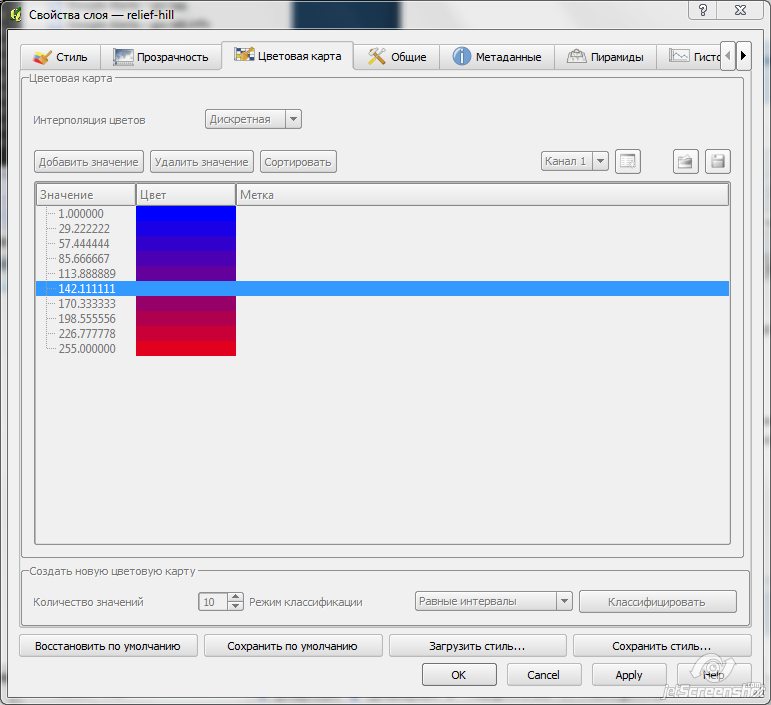Decrease Количество значений with down arrow
Screen dimensions: 771x705
click(236, 606)
